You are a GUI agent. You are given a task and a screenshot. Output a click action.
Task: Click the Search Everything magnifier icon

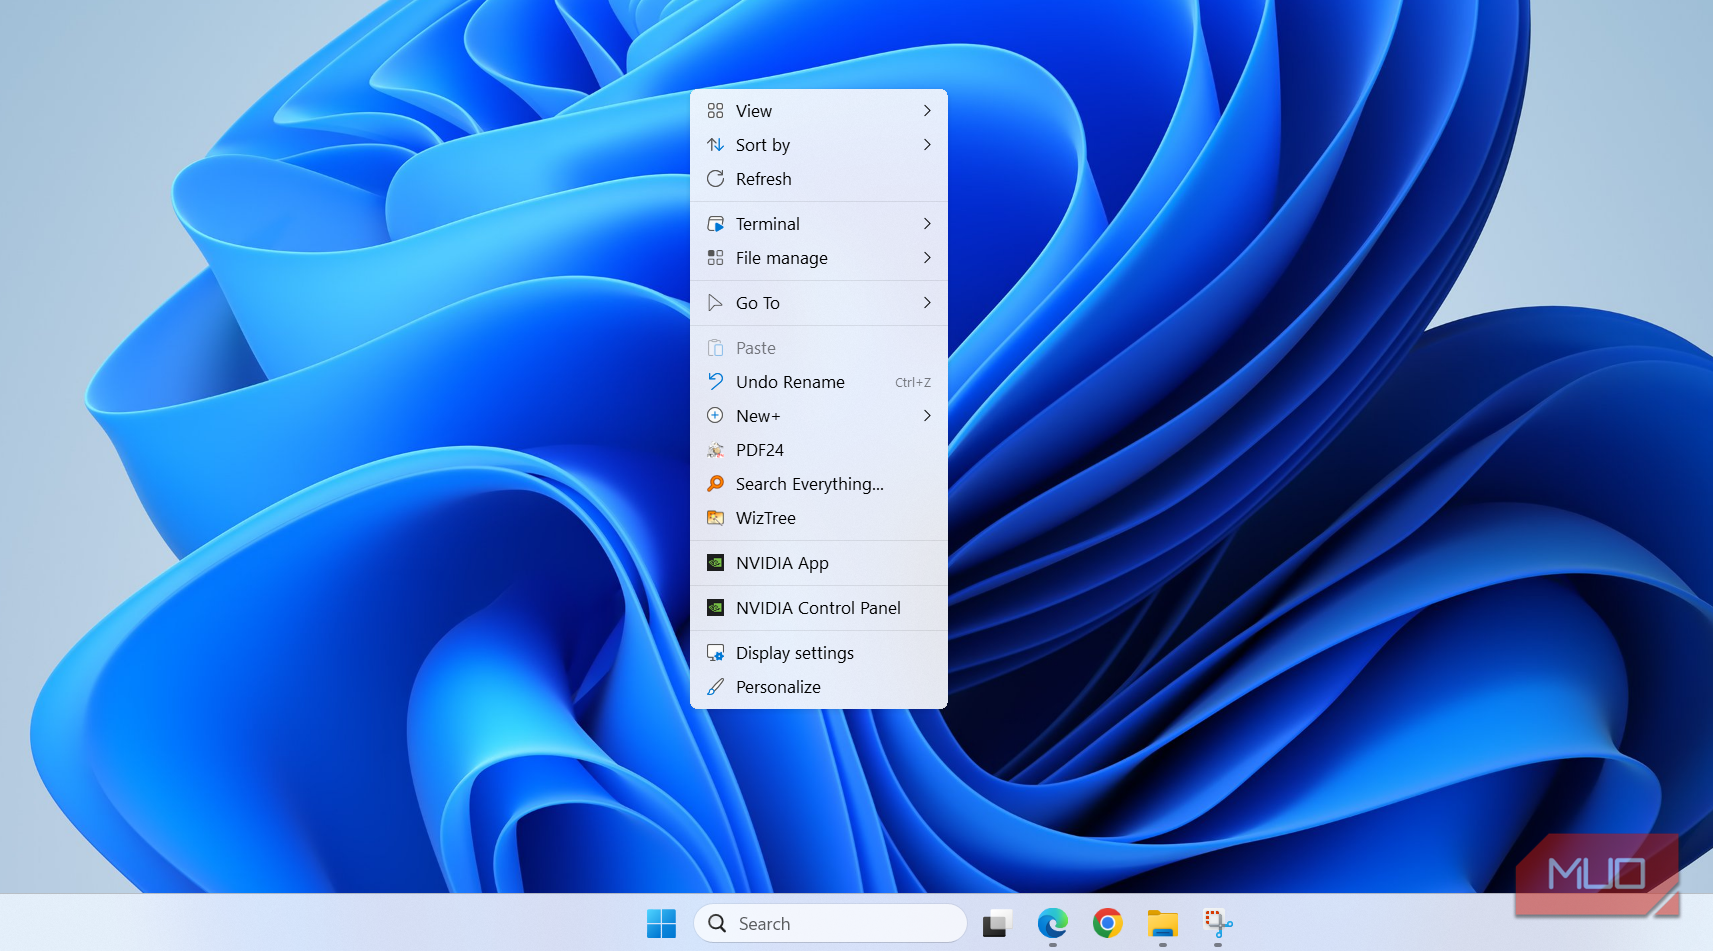pyautogui.click(x=715, y=484)
